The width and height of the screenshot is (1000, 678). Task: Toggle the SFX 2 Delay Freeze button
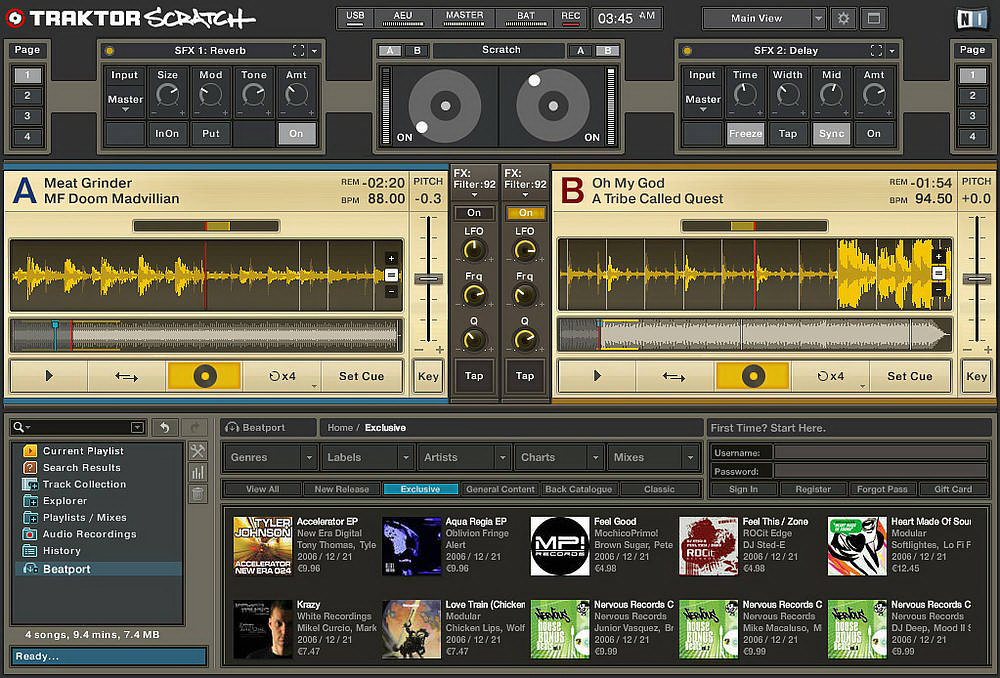(745, 133)
